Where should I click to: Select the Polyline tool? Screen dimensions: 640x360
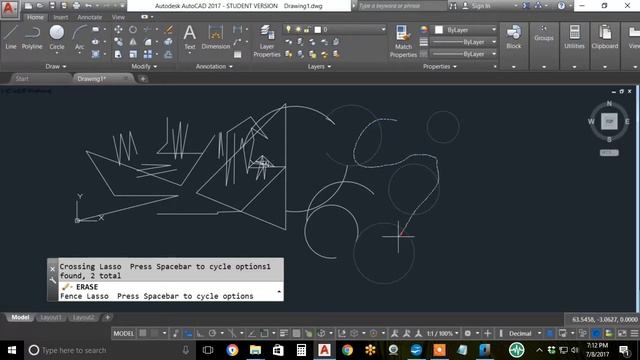(x=32, y=37)
